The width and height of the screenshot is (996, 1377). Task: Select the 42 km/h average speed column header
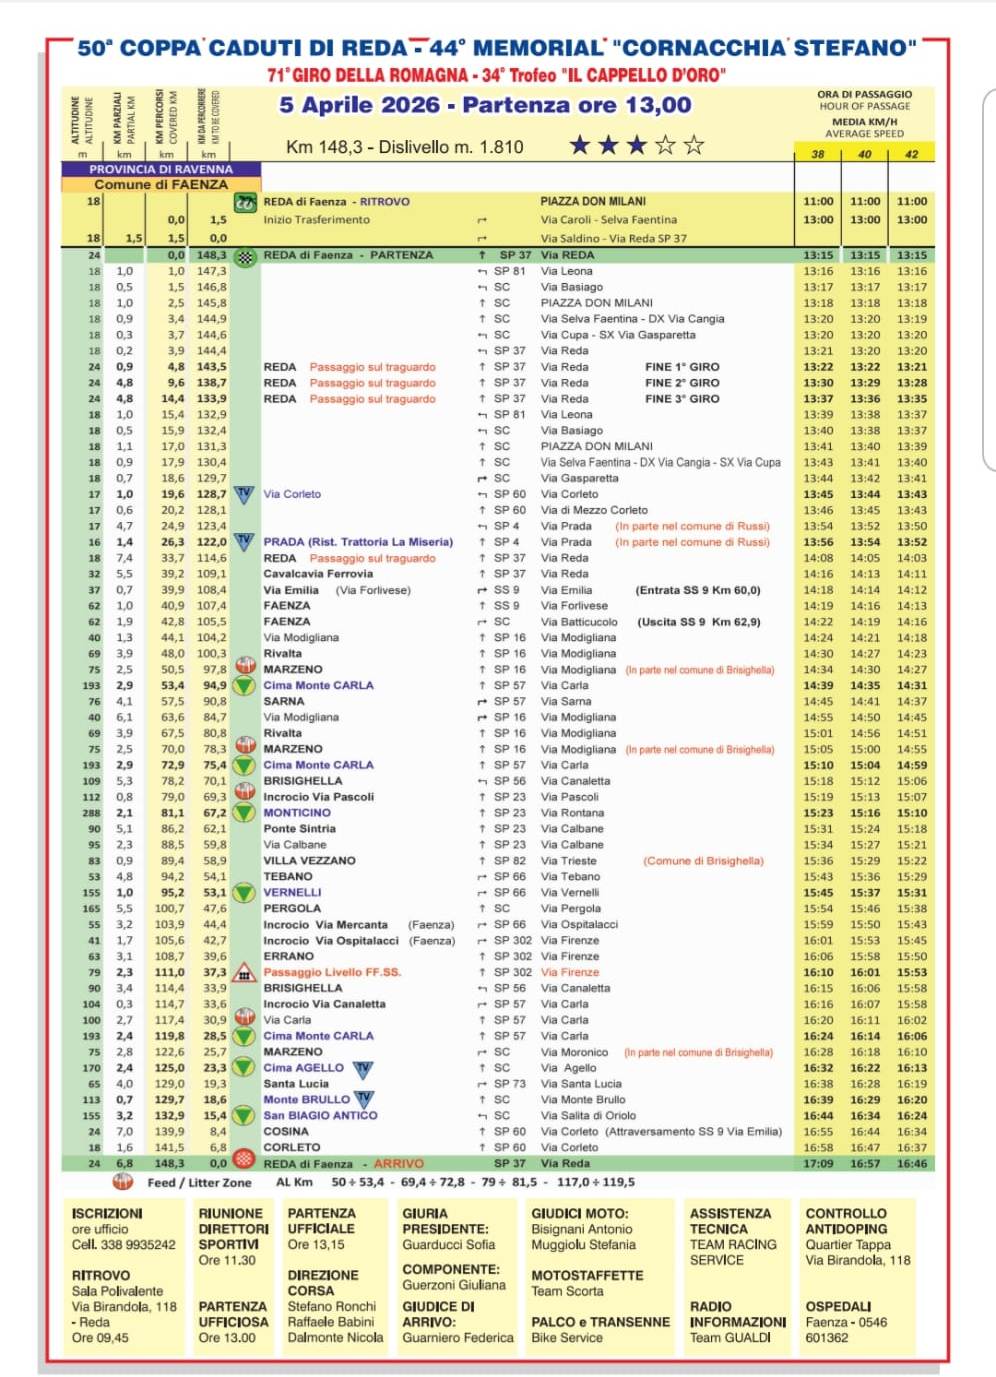[911, 154]
